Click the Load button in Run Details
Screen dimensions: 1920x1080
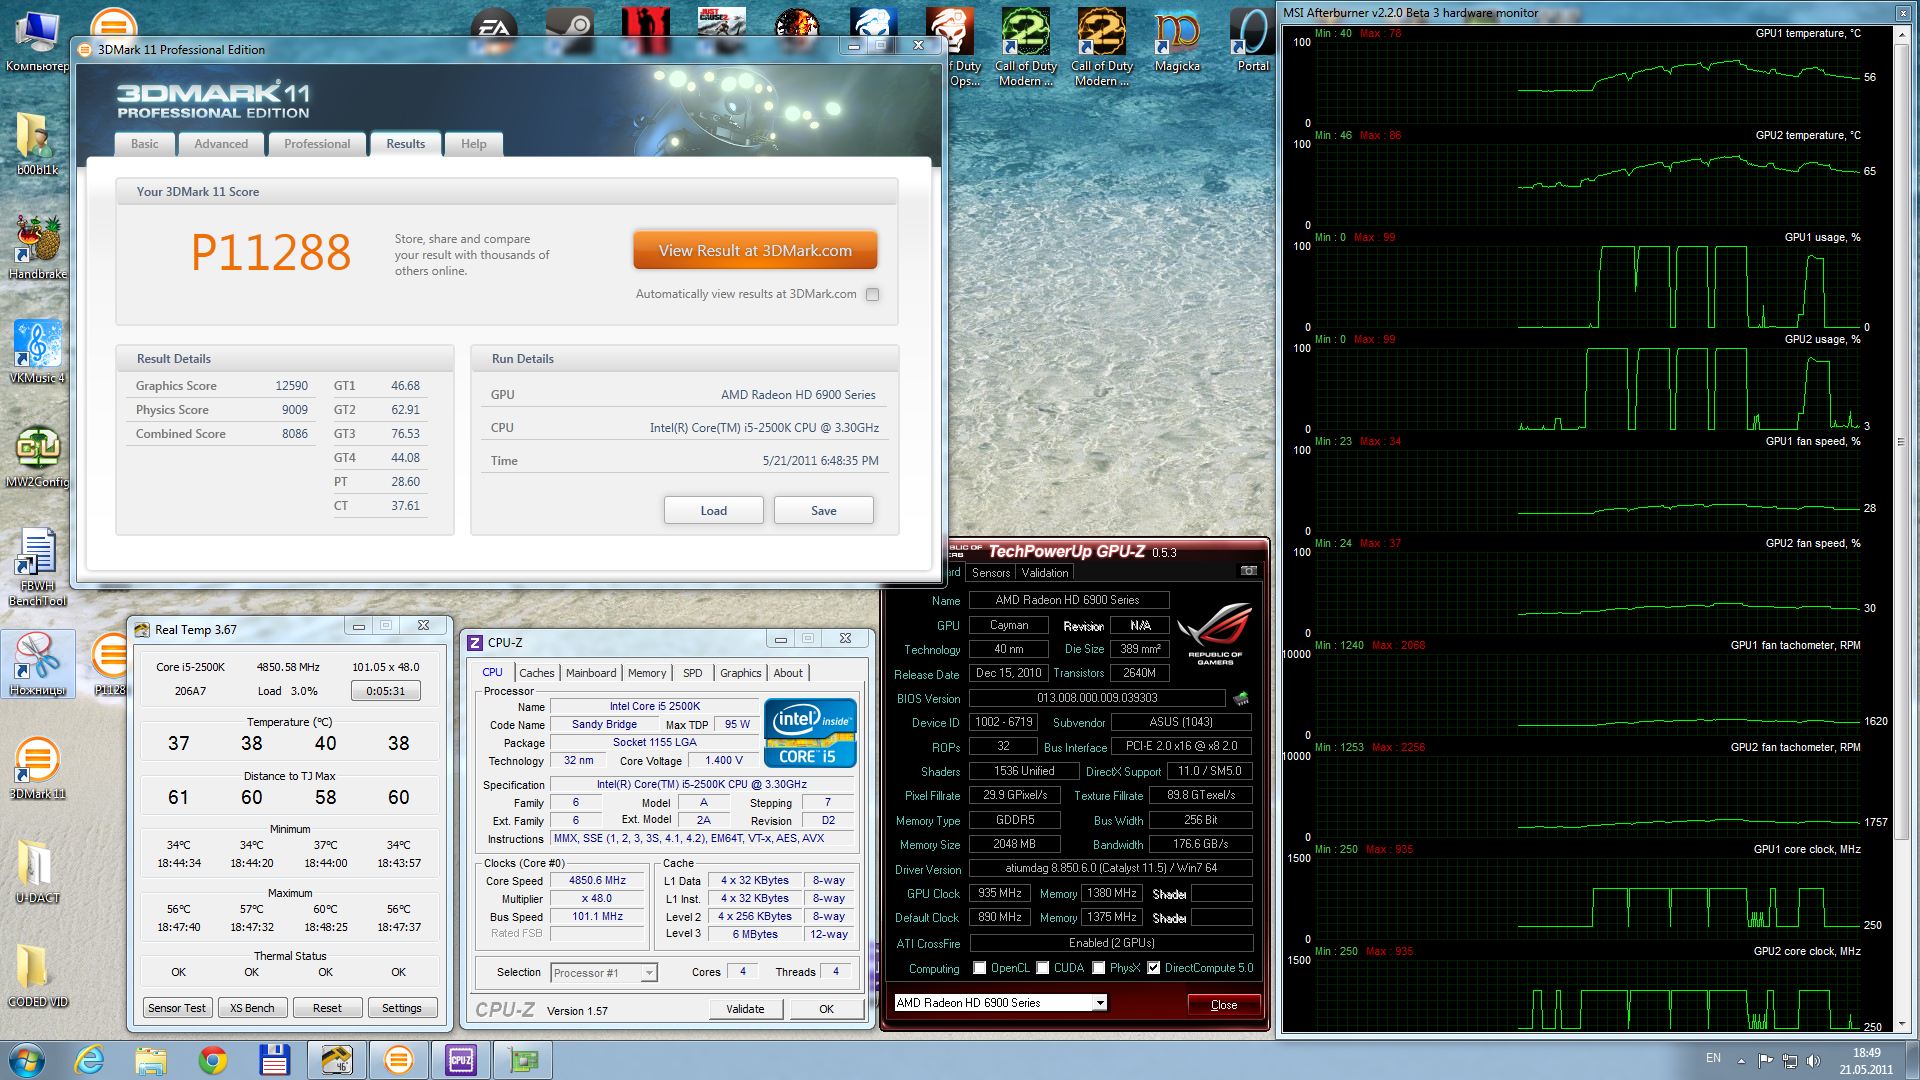click(714, 510)
